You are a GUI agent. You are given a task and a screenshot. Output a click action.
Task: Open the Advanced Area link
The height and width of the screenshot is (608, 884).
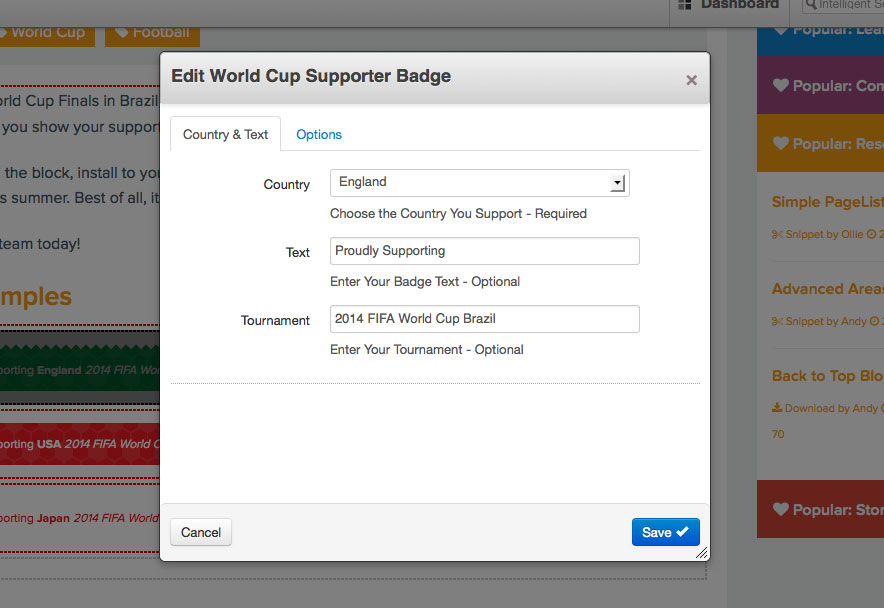(828, 289)
